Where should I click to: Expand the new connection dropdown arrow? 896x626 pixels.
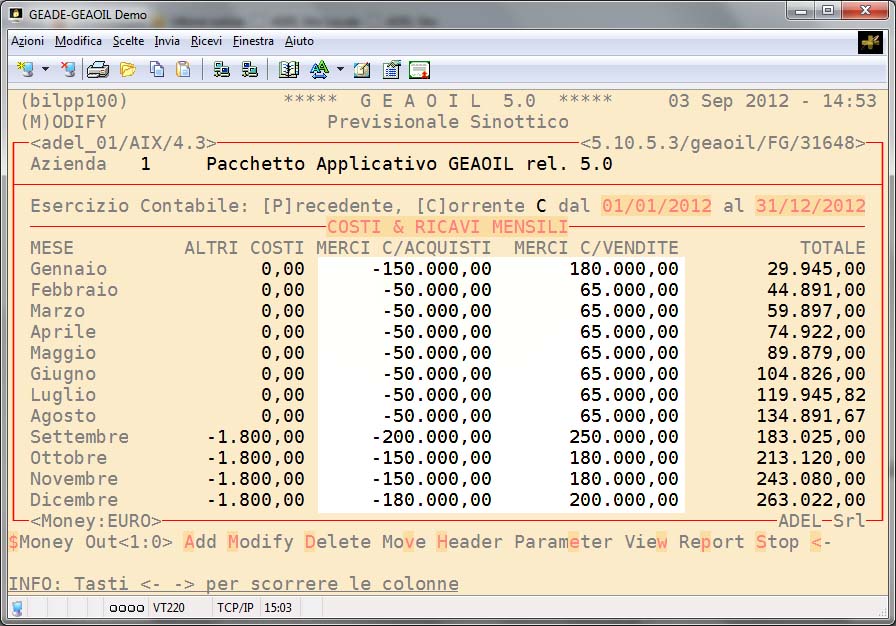point(45,69)
